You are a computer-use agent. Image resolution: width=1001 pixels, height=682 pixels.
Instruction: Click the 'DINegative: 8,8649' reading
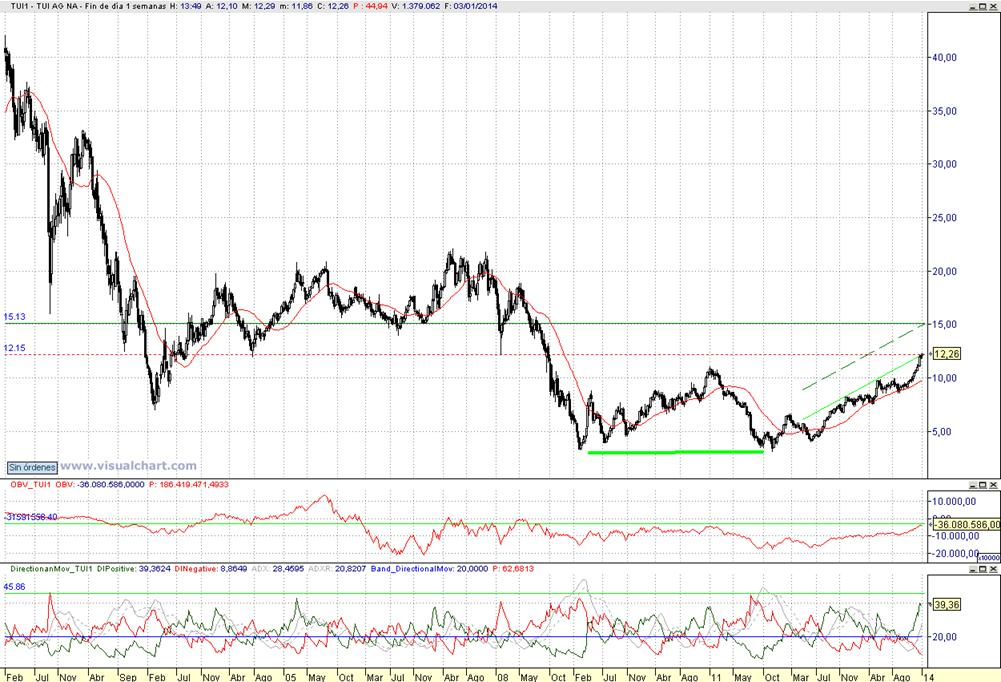211,568
